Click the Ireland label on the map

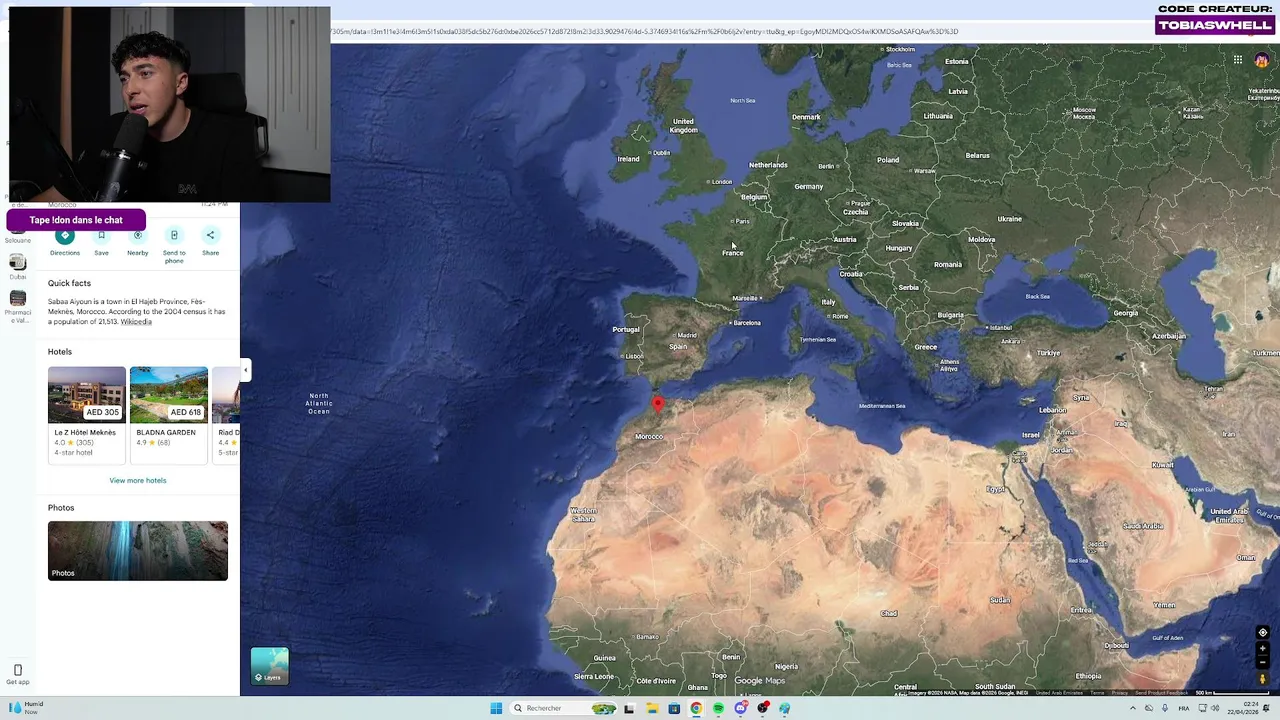(x=628, y=158)
